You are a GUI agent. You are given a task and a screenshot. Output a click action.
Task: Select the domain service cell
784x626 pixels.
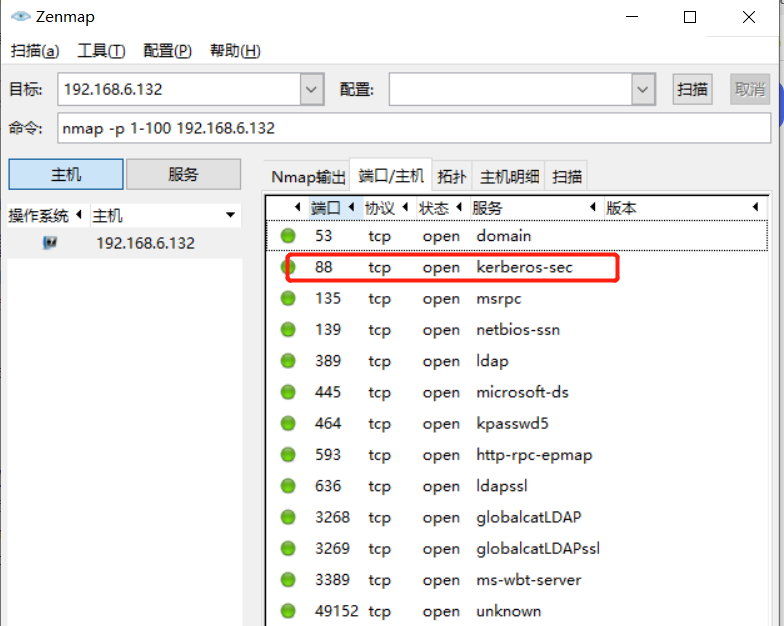click(x=504, y=236)
